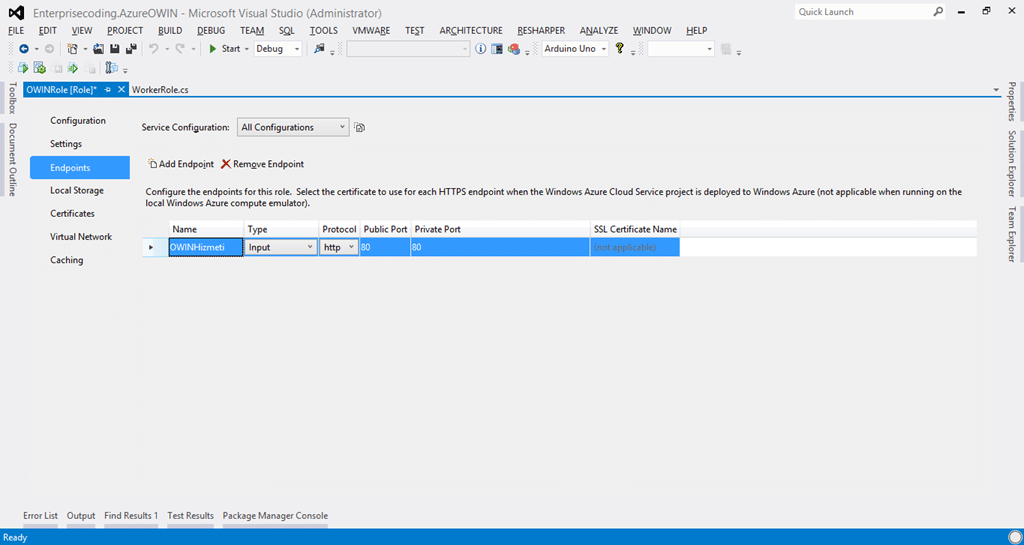The height and width of the screenshot is (545, 1024).
Task: Expand the open documents list arrow
Action: pyautogui.click(x=996, y=90)
